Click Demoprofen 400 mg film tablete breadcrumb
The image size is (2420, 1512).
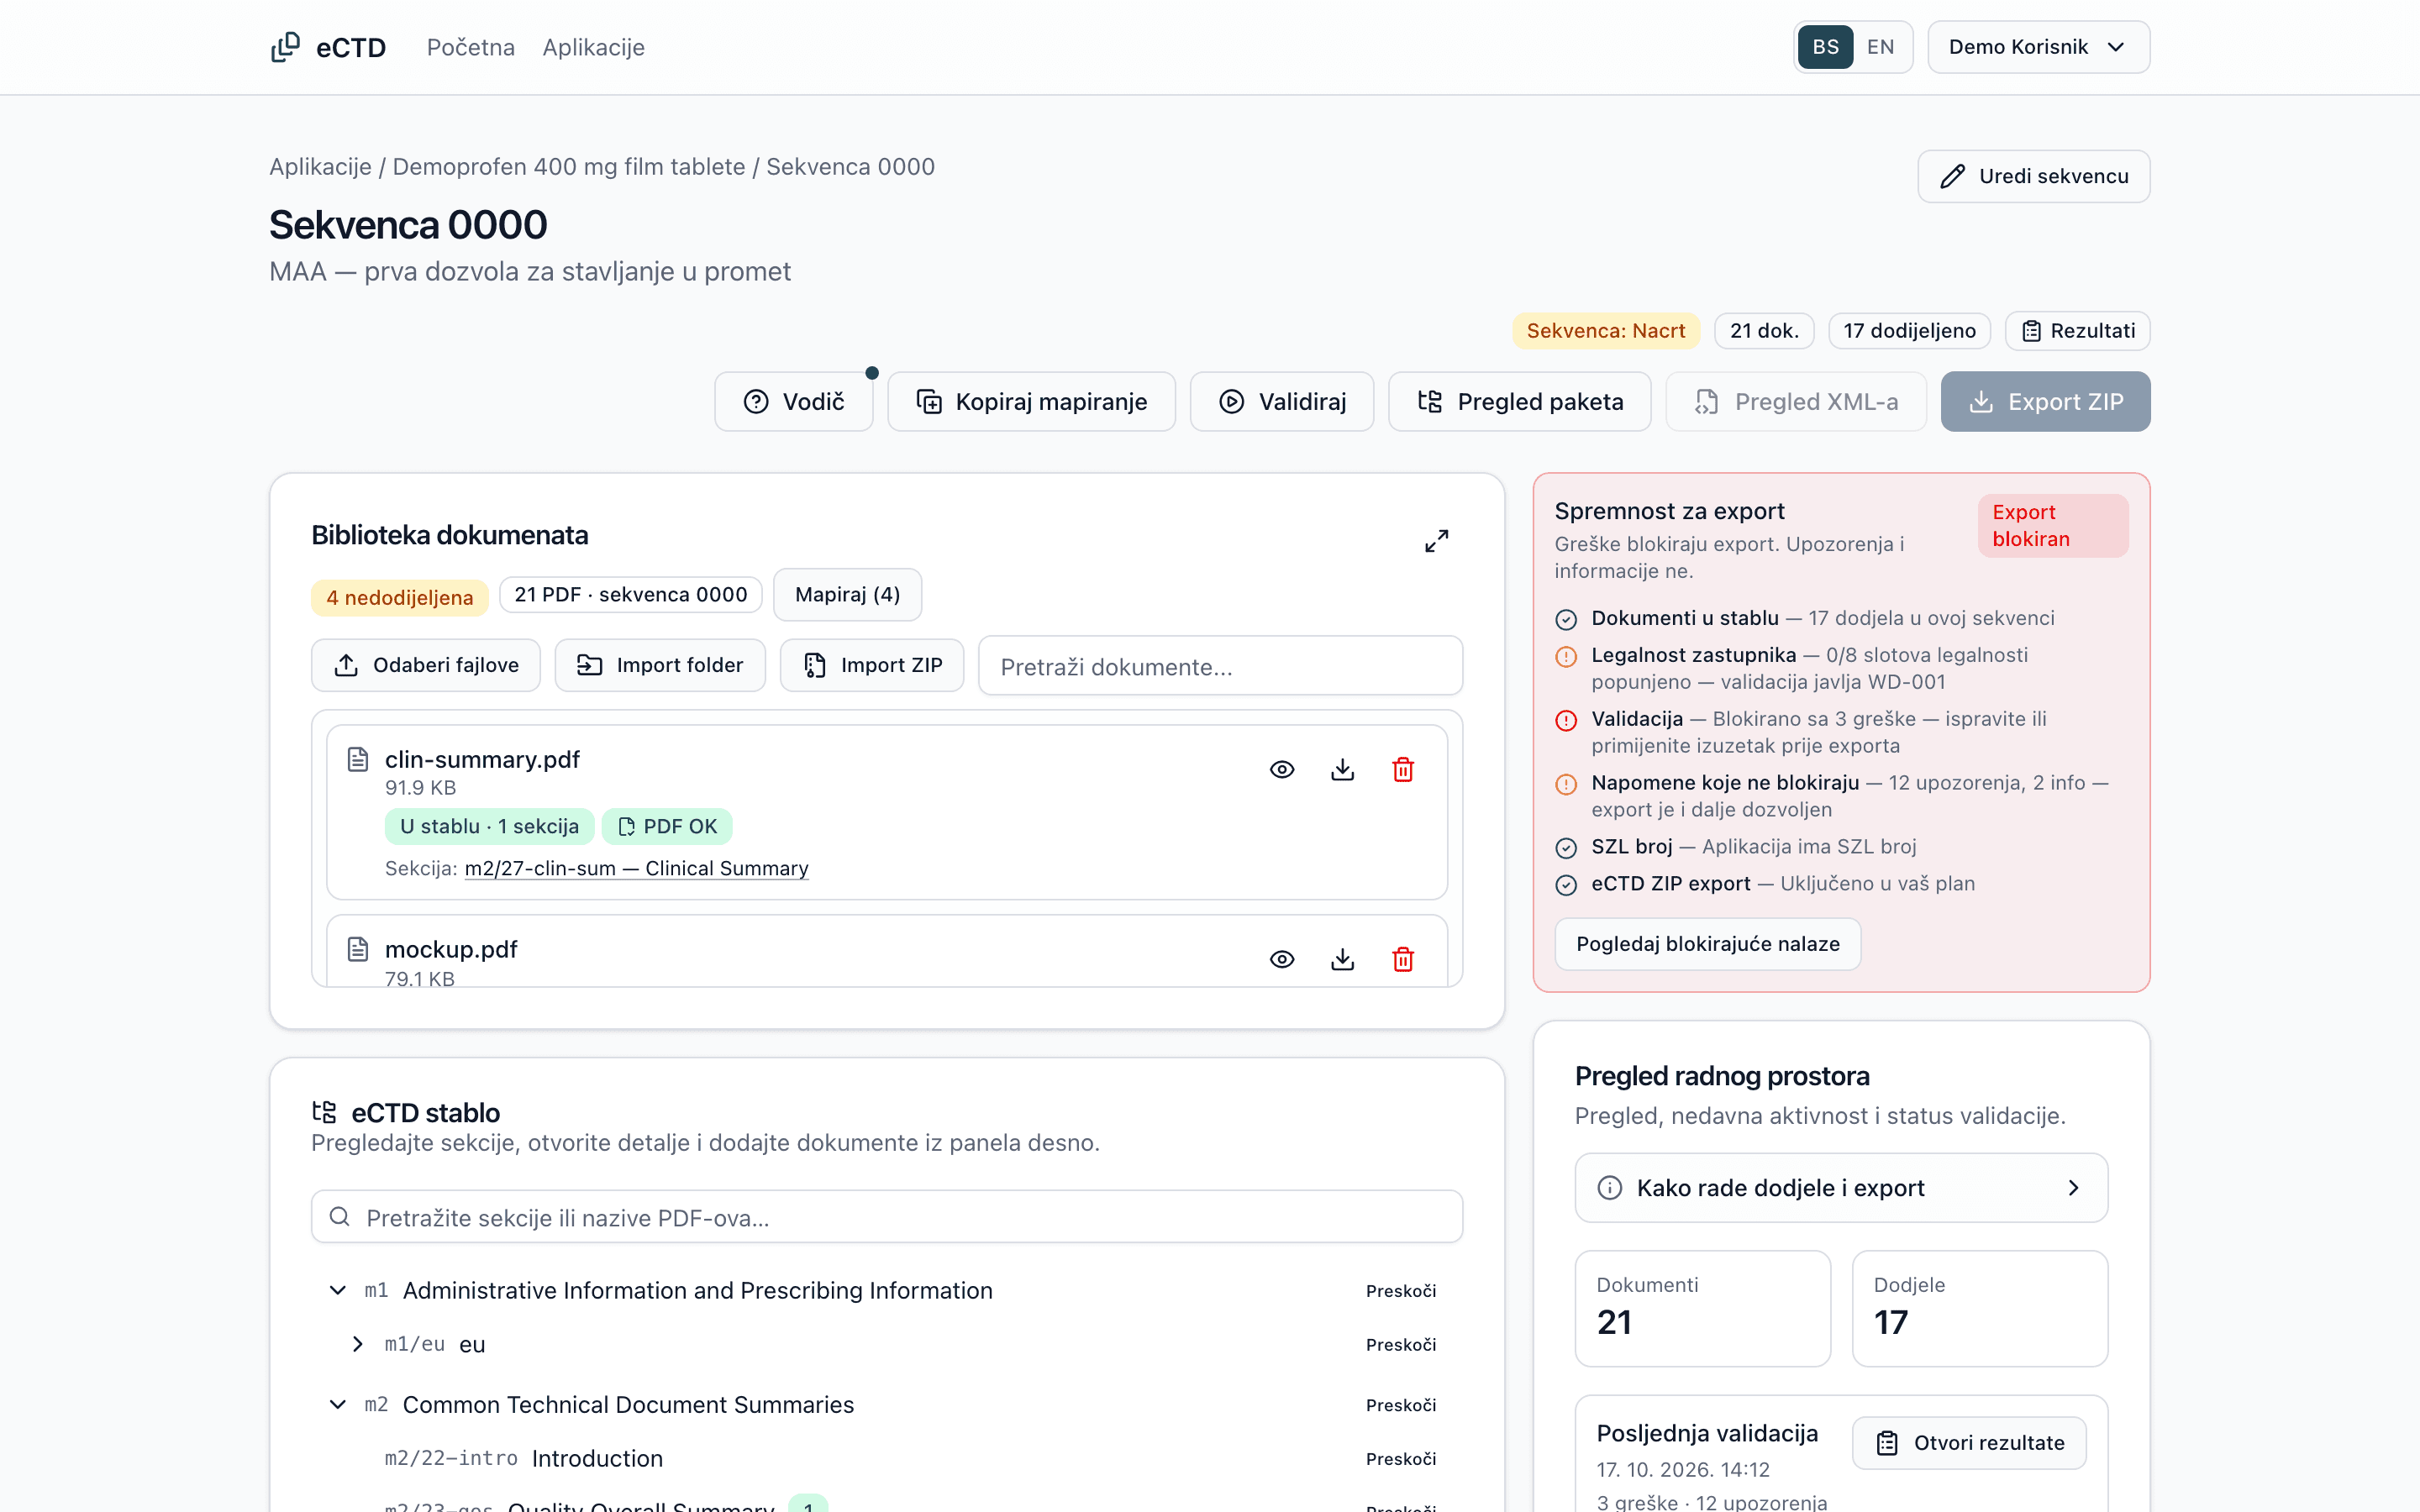click(569, 167)
